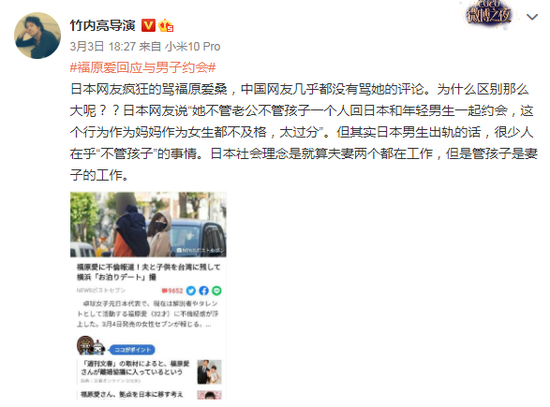550x407 pixels.
Task: Open hashtag #福原爱回应与男子约会#
Action: click(x=143, y=67)
